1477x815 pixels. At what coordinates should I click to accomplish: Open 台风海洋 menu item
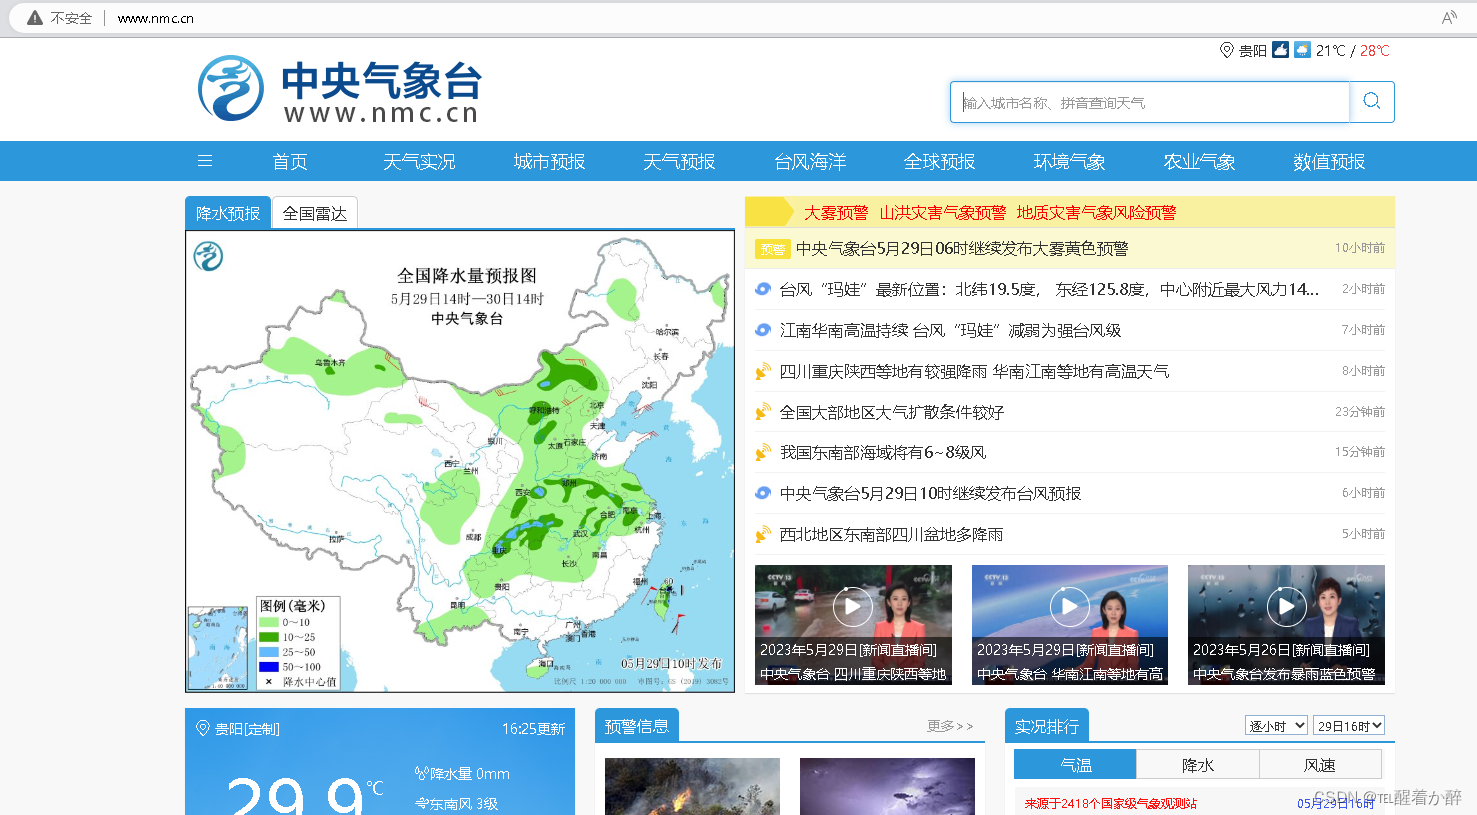(810, 161)
